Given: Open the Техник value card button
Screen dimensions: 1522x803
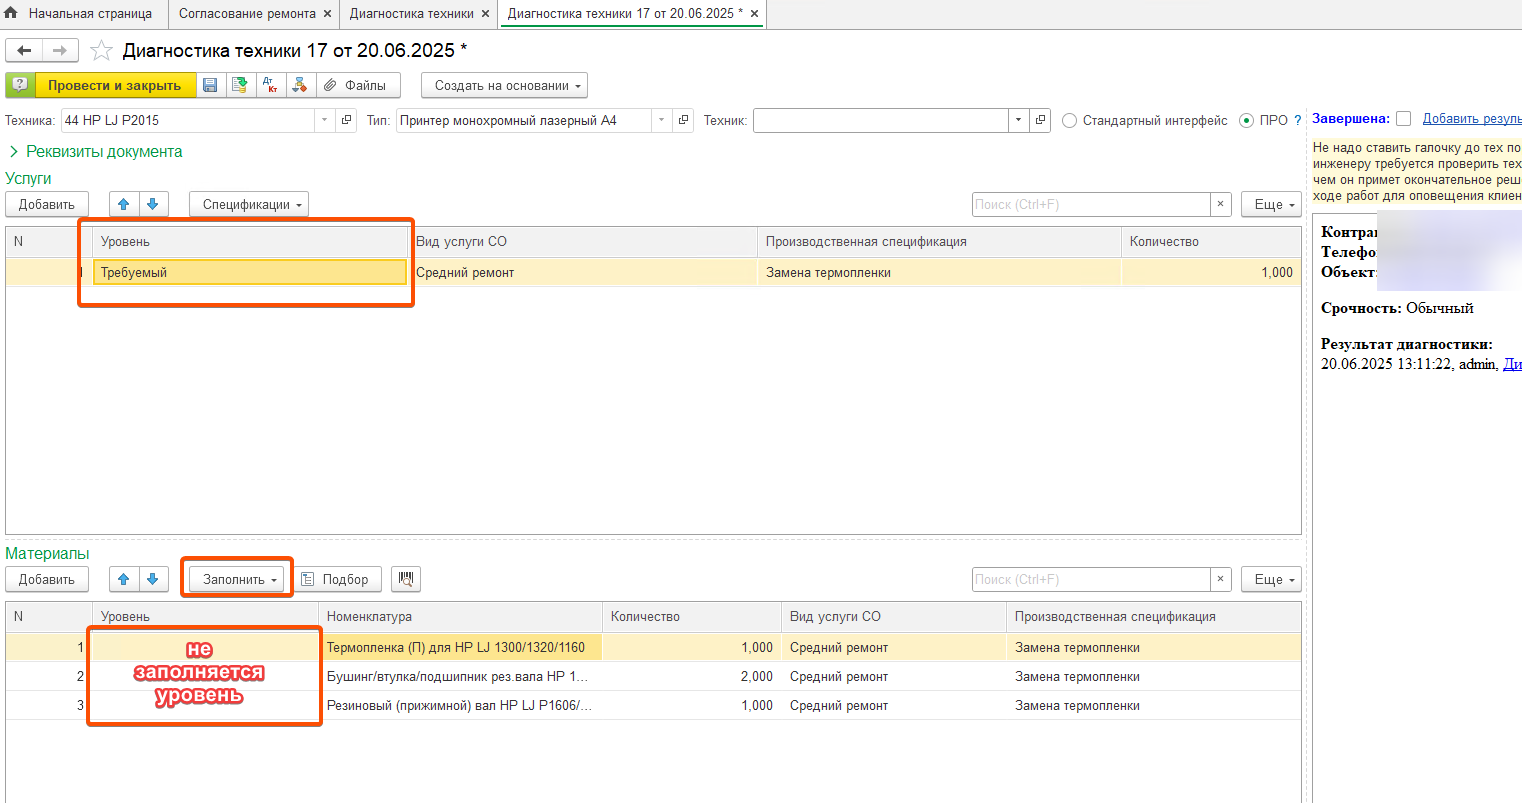Looking at the screenshot, I should 1041,120.
